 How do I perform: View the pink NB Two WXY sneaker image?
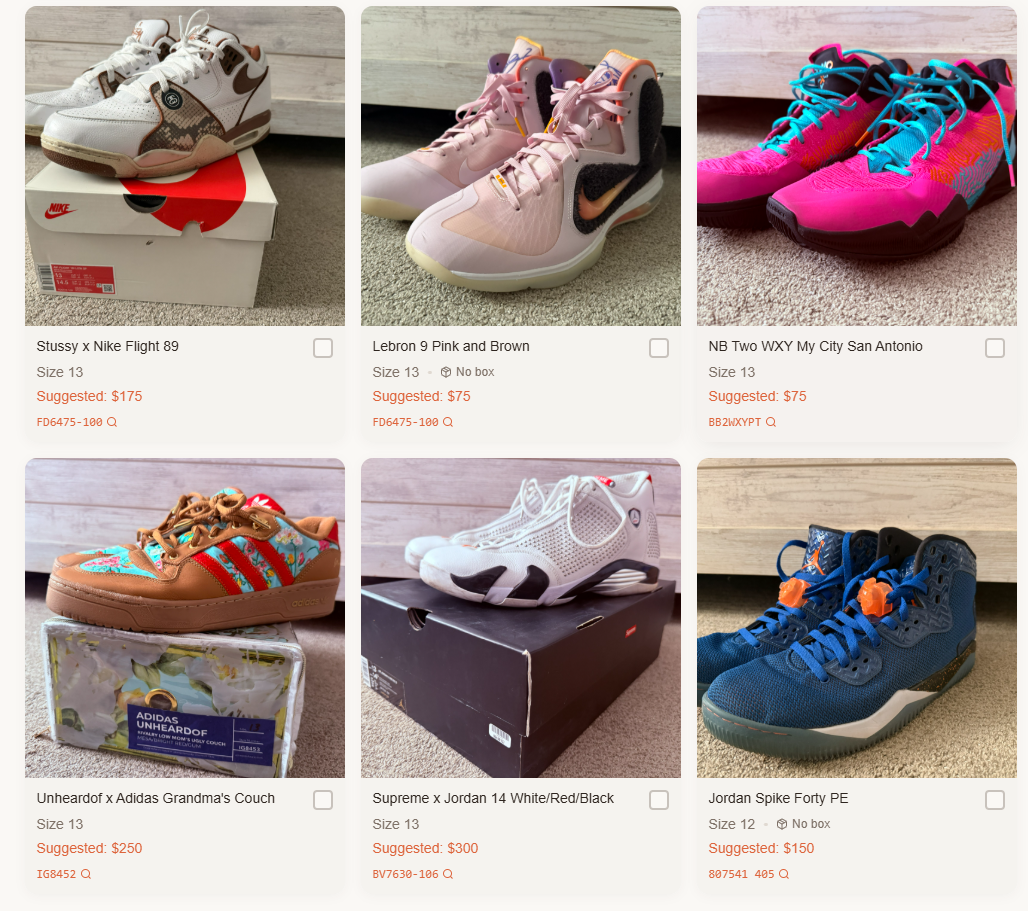[857, 166]
